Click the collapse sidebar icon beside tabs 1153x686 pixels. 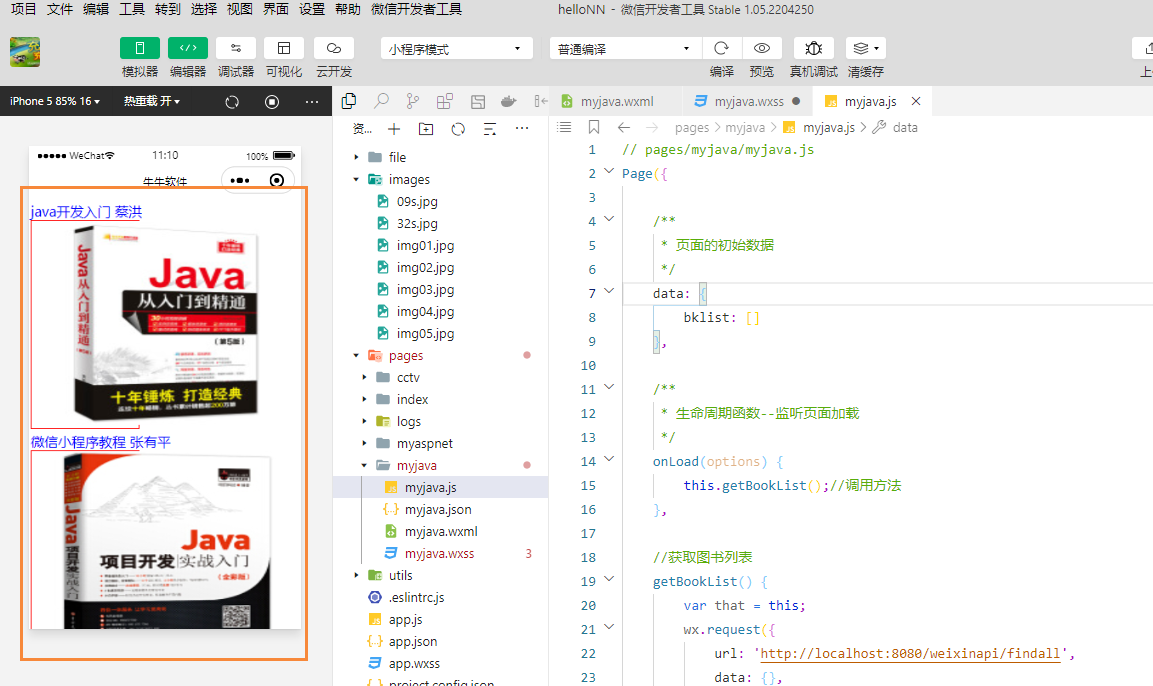pyautogui.click(x=540, y=101)
